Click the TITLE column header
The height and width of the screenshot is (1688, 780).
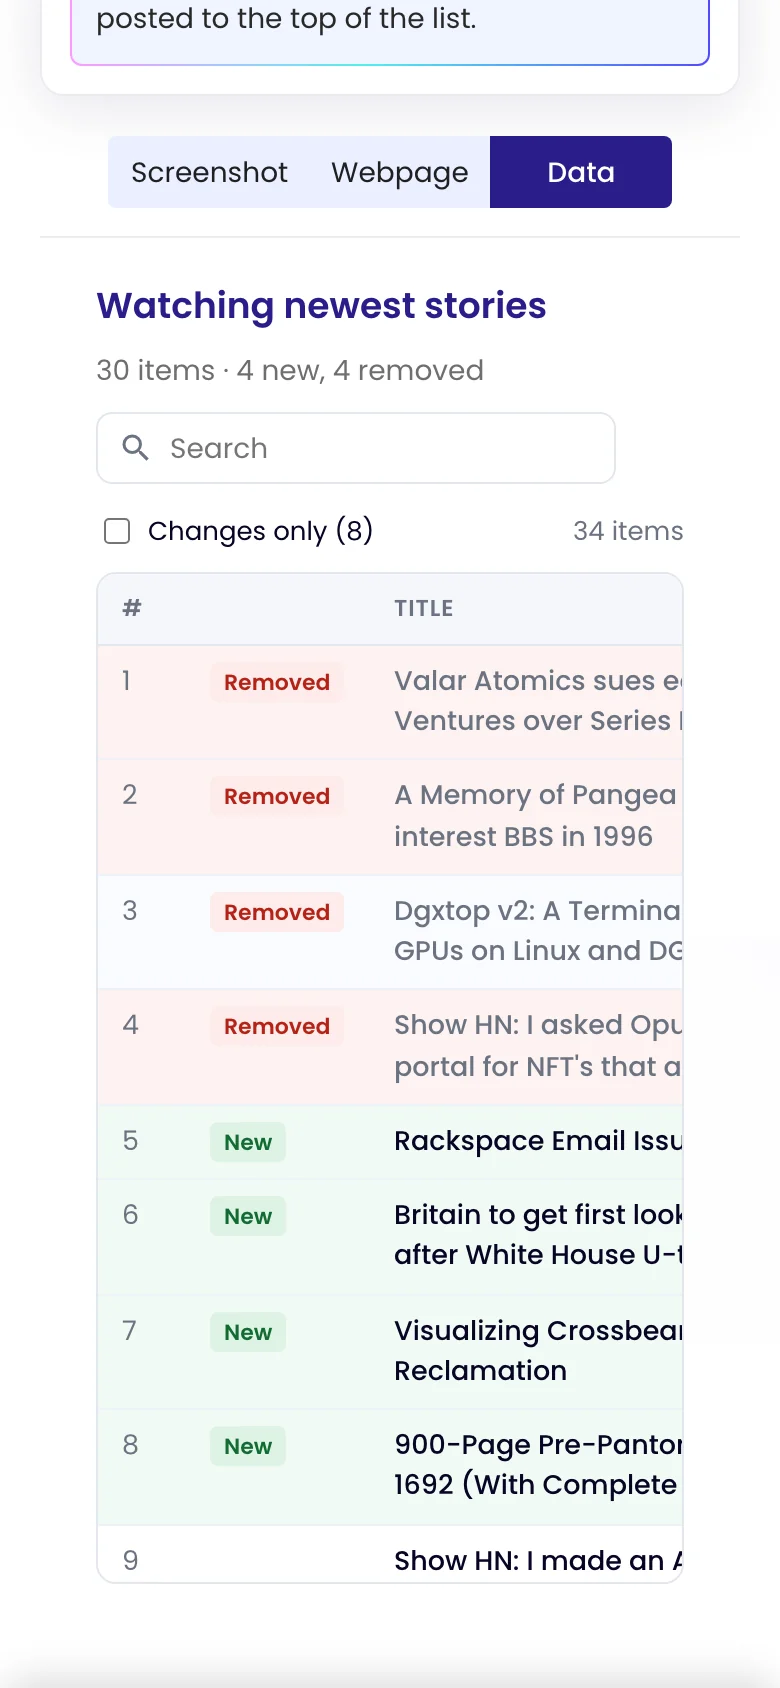pyautogui.click(x=424, y=608)
